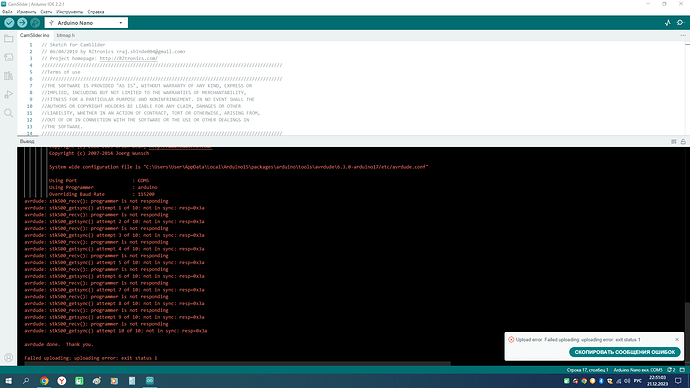Toggle the bottom panel icon in status bar
This screenshot has width=690, height=388.
(x=682, y=370)
